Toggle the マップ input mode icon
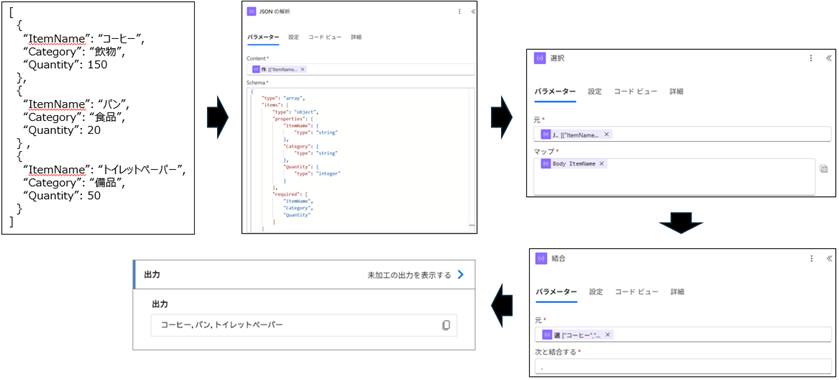 pyautogui.click(x=823, y=169)
